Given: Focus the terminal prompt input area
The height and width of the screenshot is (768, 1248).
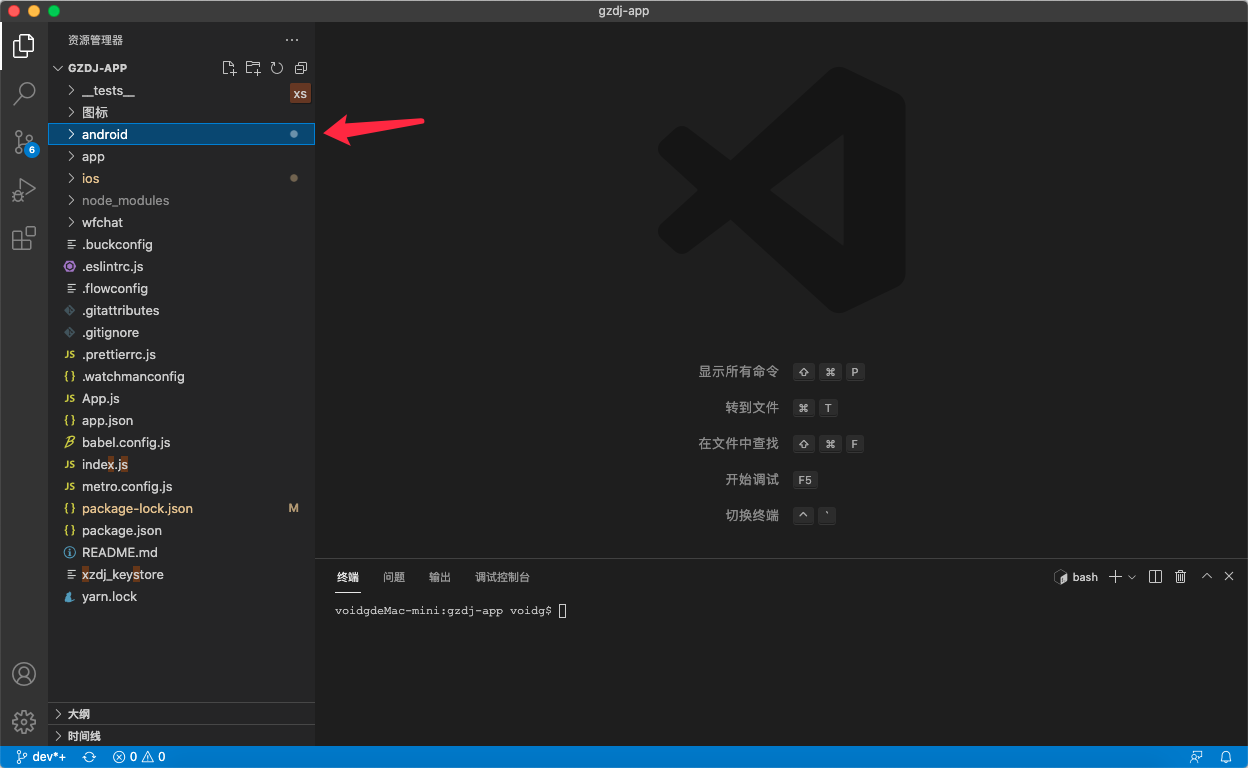Looking at the screenshot, I should (x=562, y=610).
